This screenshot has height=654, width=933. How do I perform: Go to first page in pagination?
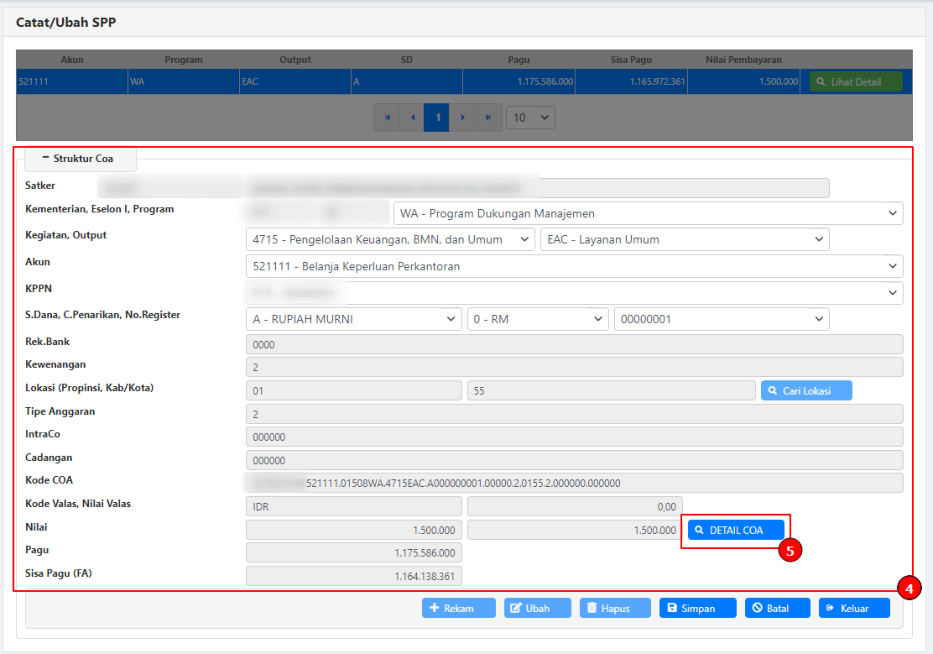tap(386, 117)
